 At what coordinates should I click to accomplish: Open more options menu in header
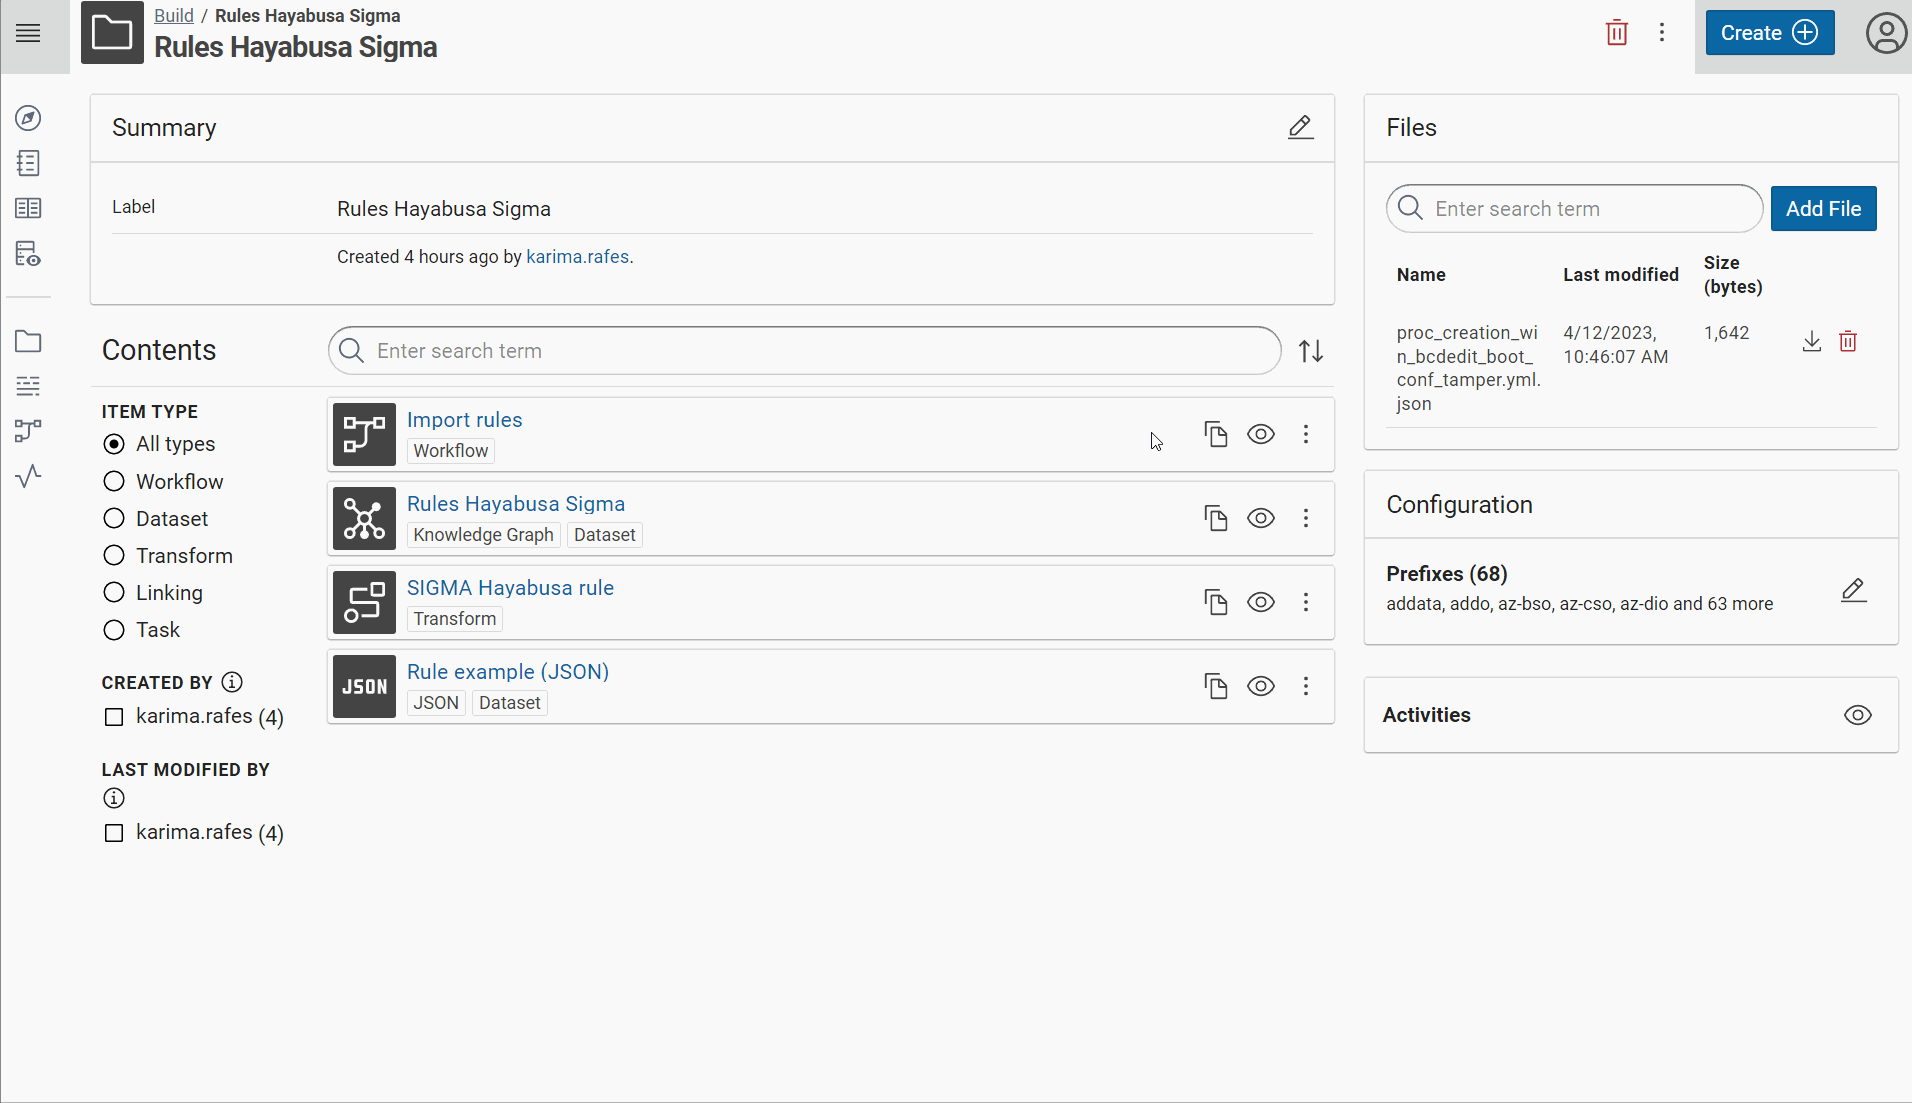click(1661, 33)
